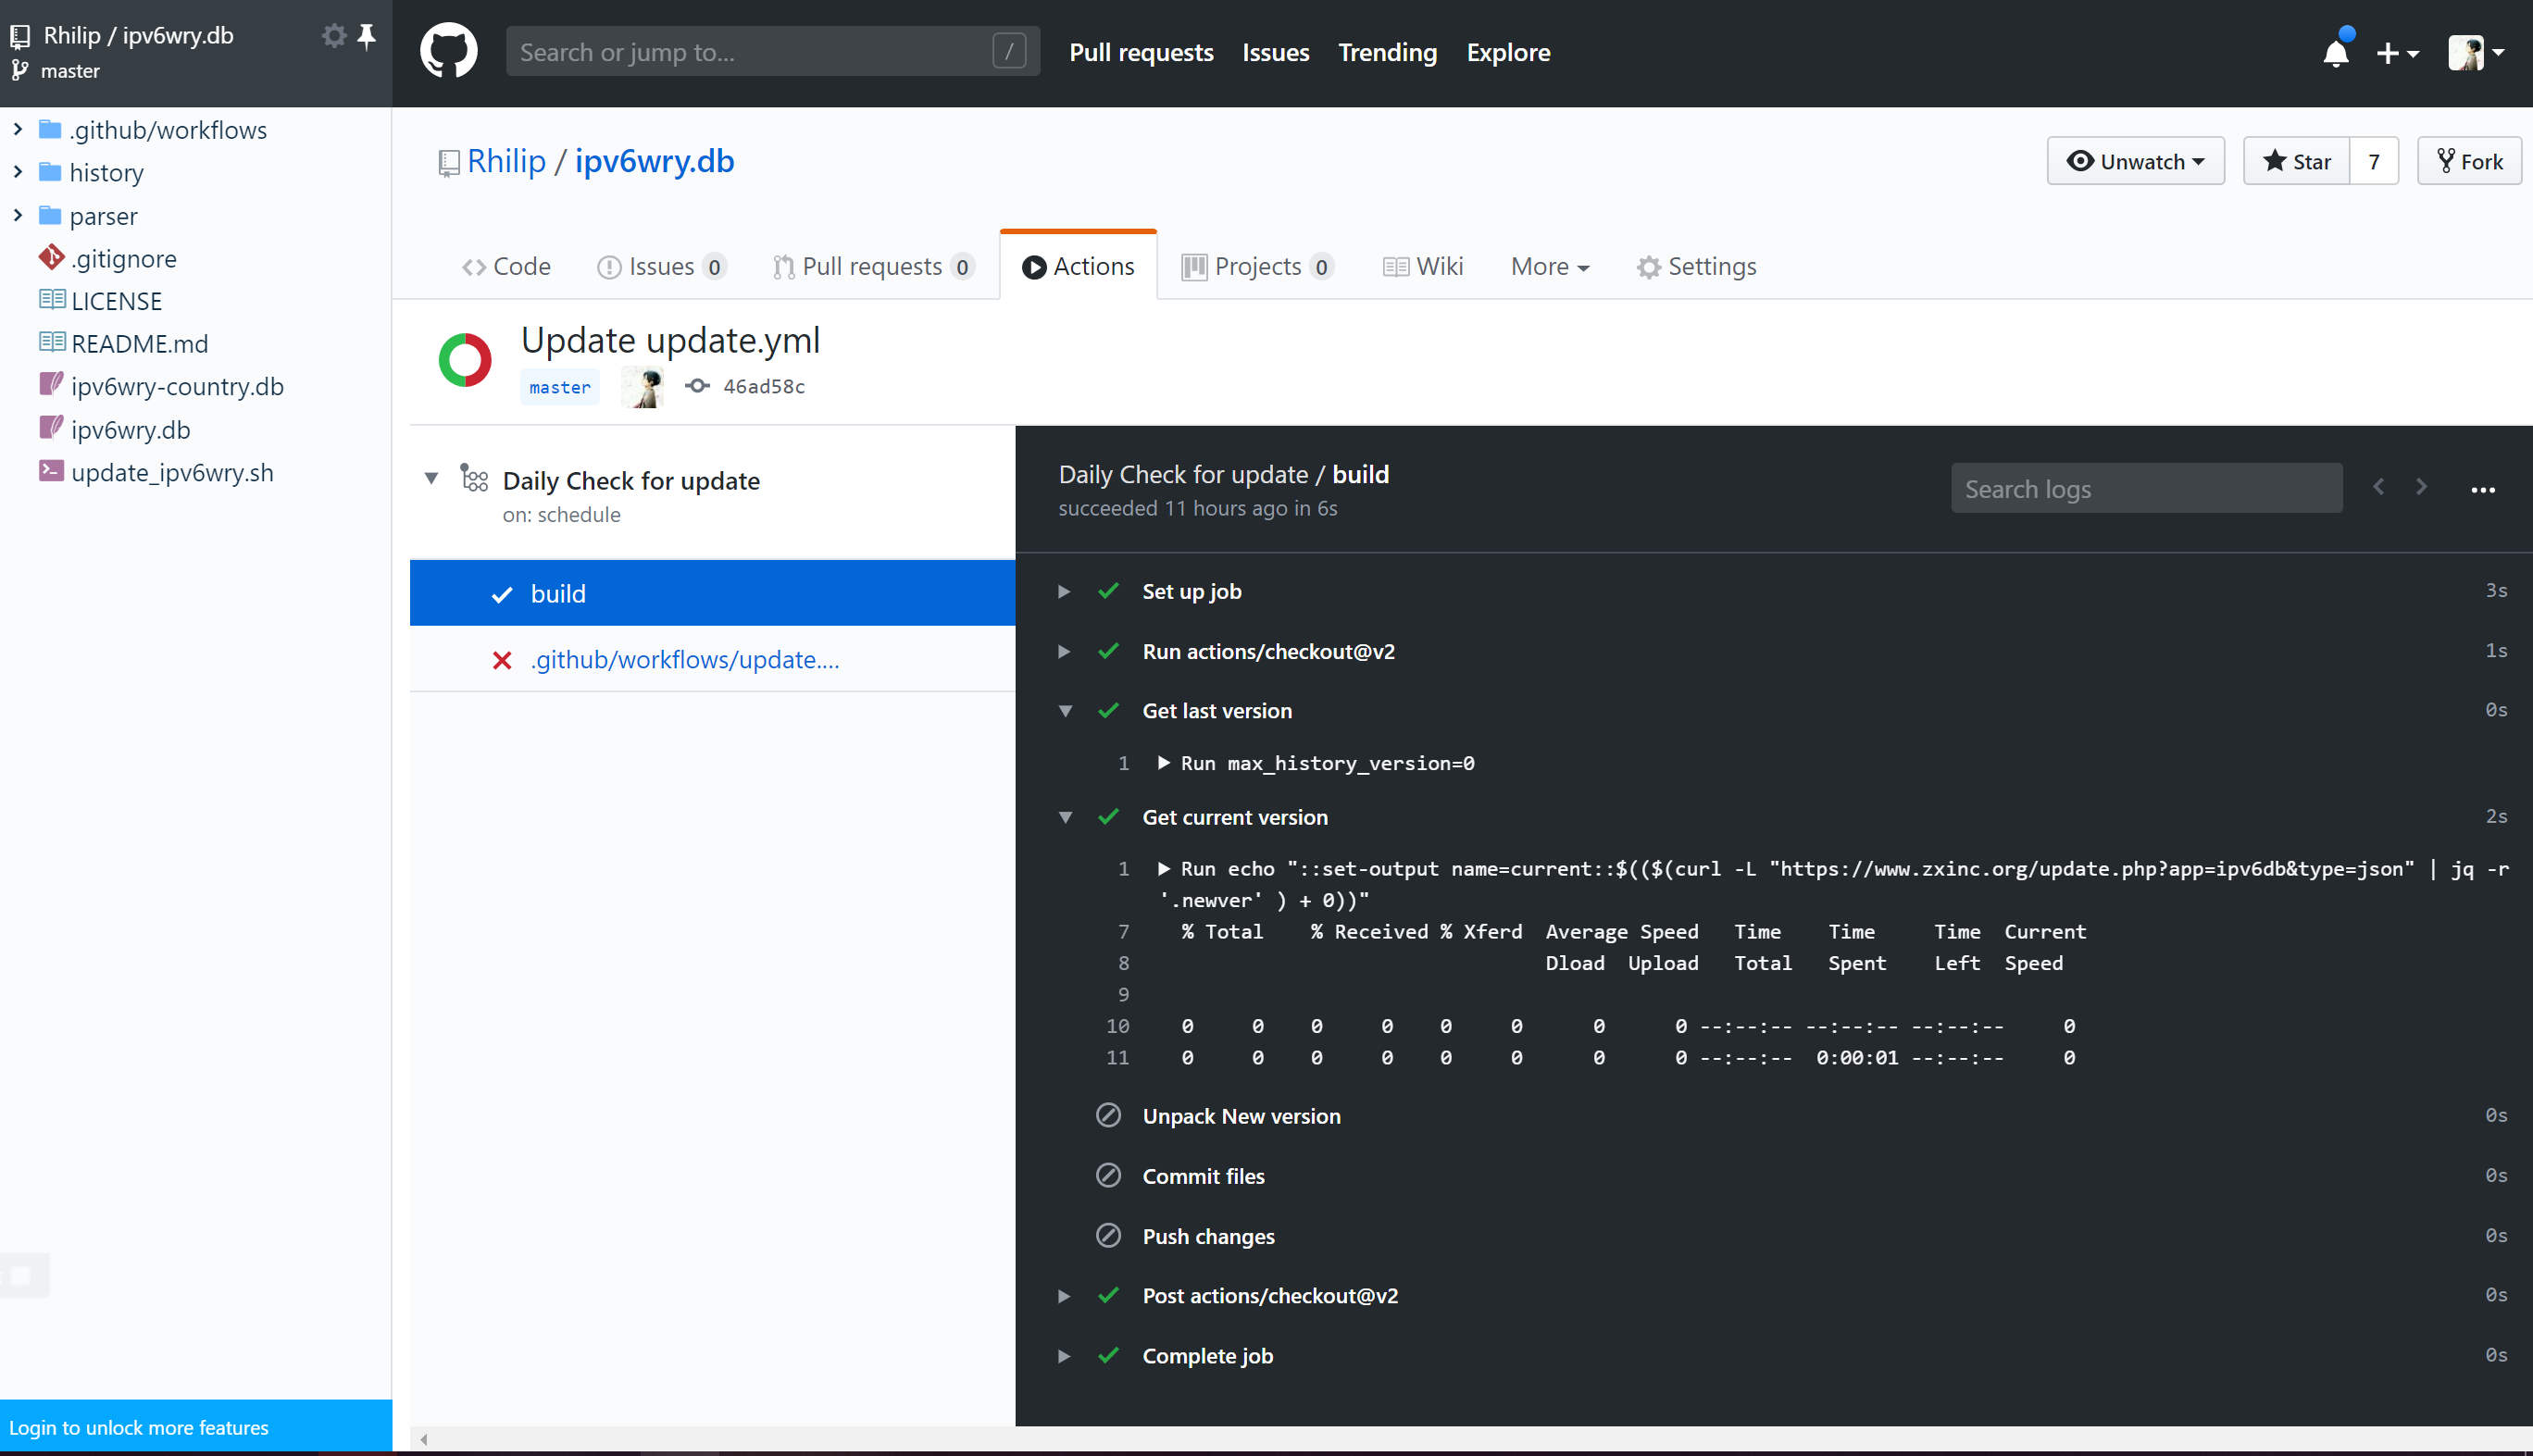The width and height of the screenshot is (2533, 1456).
Task: Collapse the Get last version step
Action: click(1065, 711)
